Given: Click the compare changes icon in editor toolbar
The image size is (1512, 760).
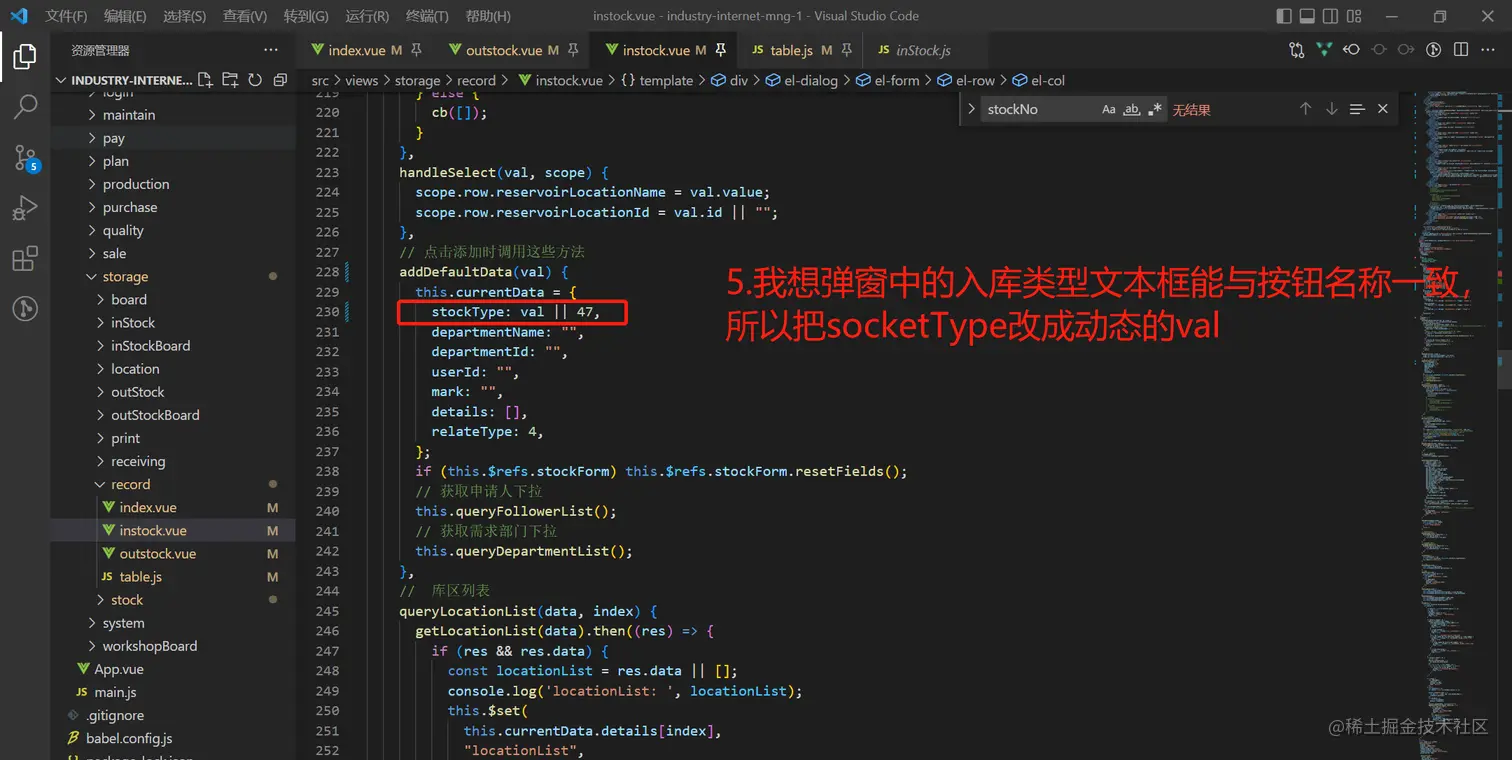Looking at the screenshot, I should [1297, 50].
